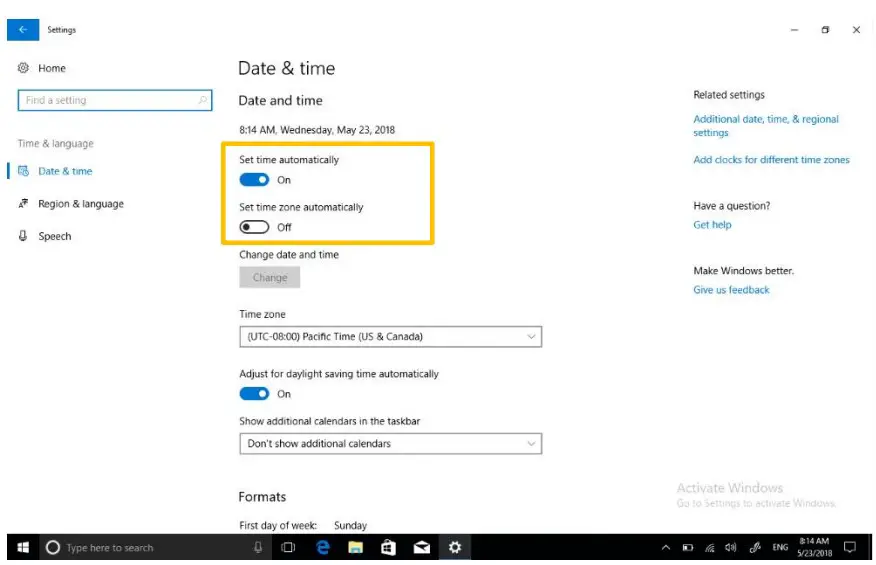Open the additional calendars dropdown
876x565 pixels.
point(391,444)
